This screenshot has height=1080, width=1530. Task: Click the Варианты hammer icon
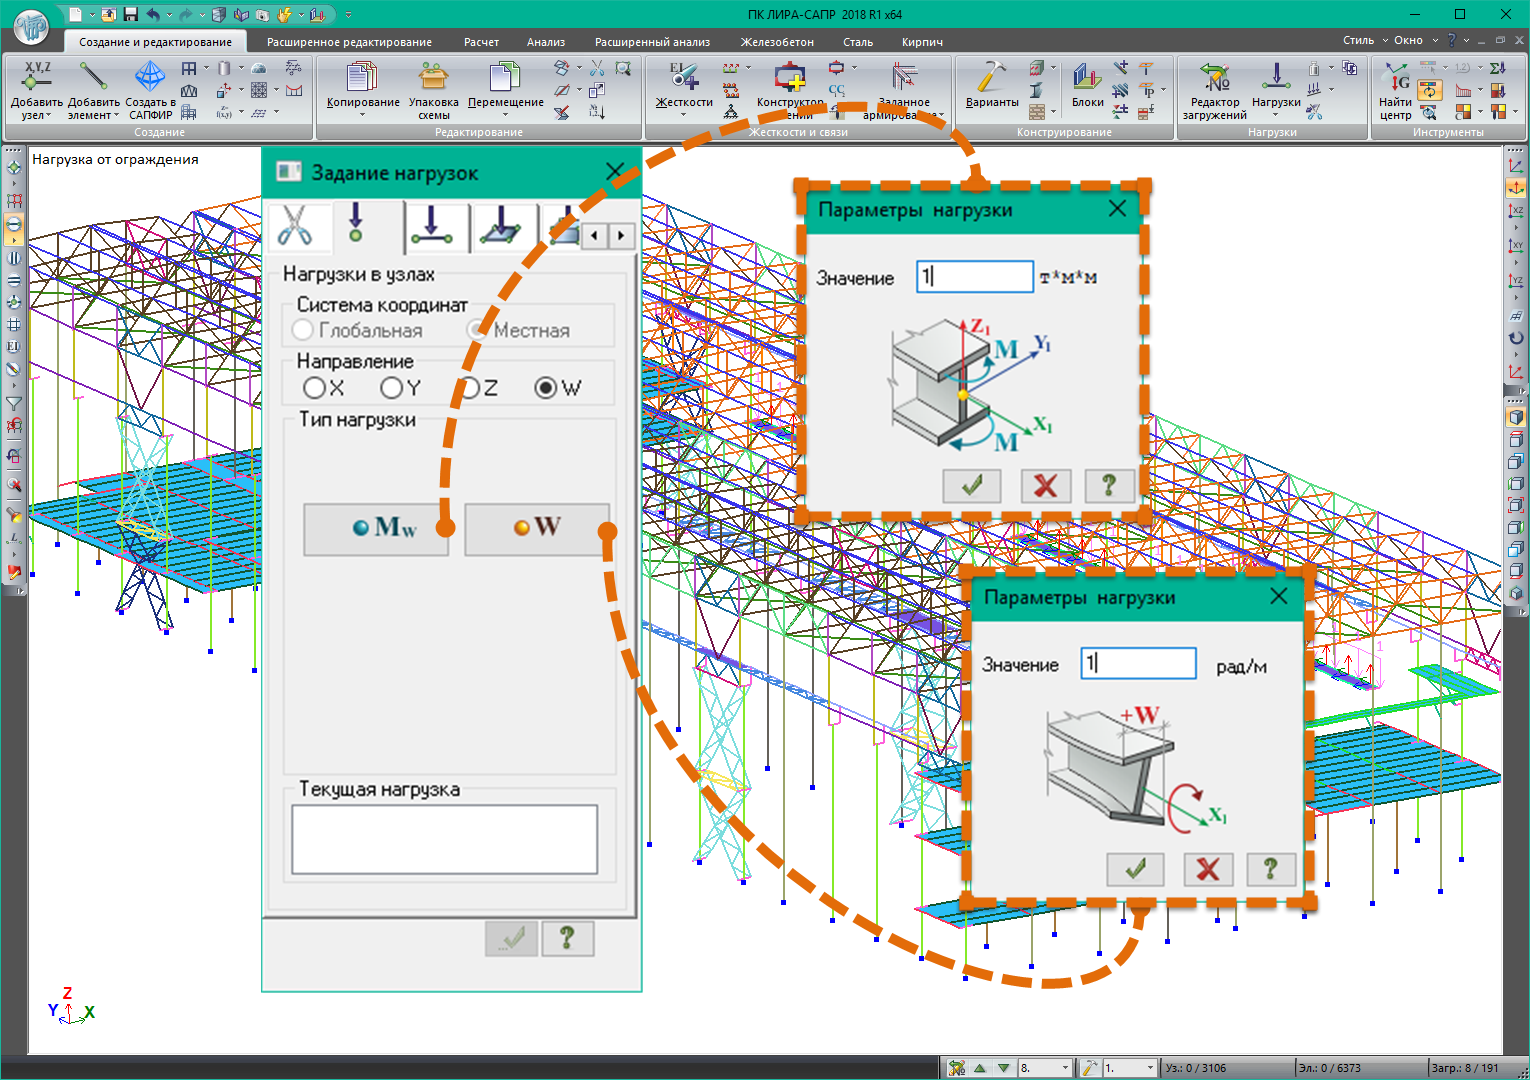click(x=991, y=78)
